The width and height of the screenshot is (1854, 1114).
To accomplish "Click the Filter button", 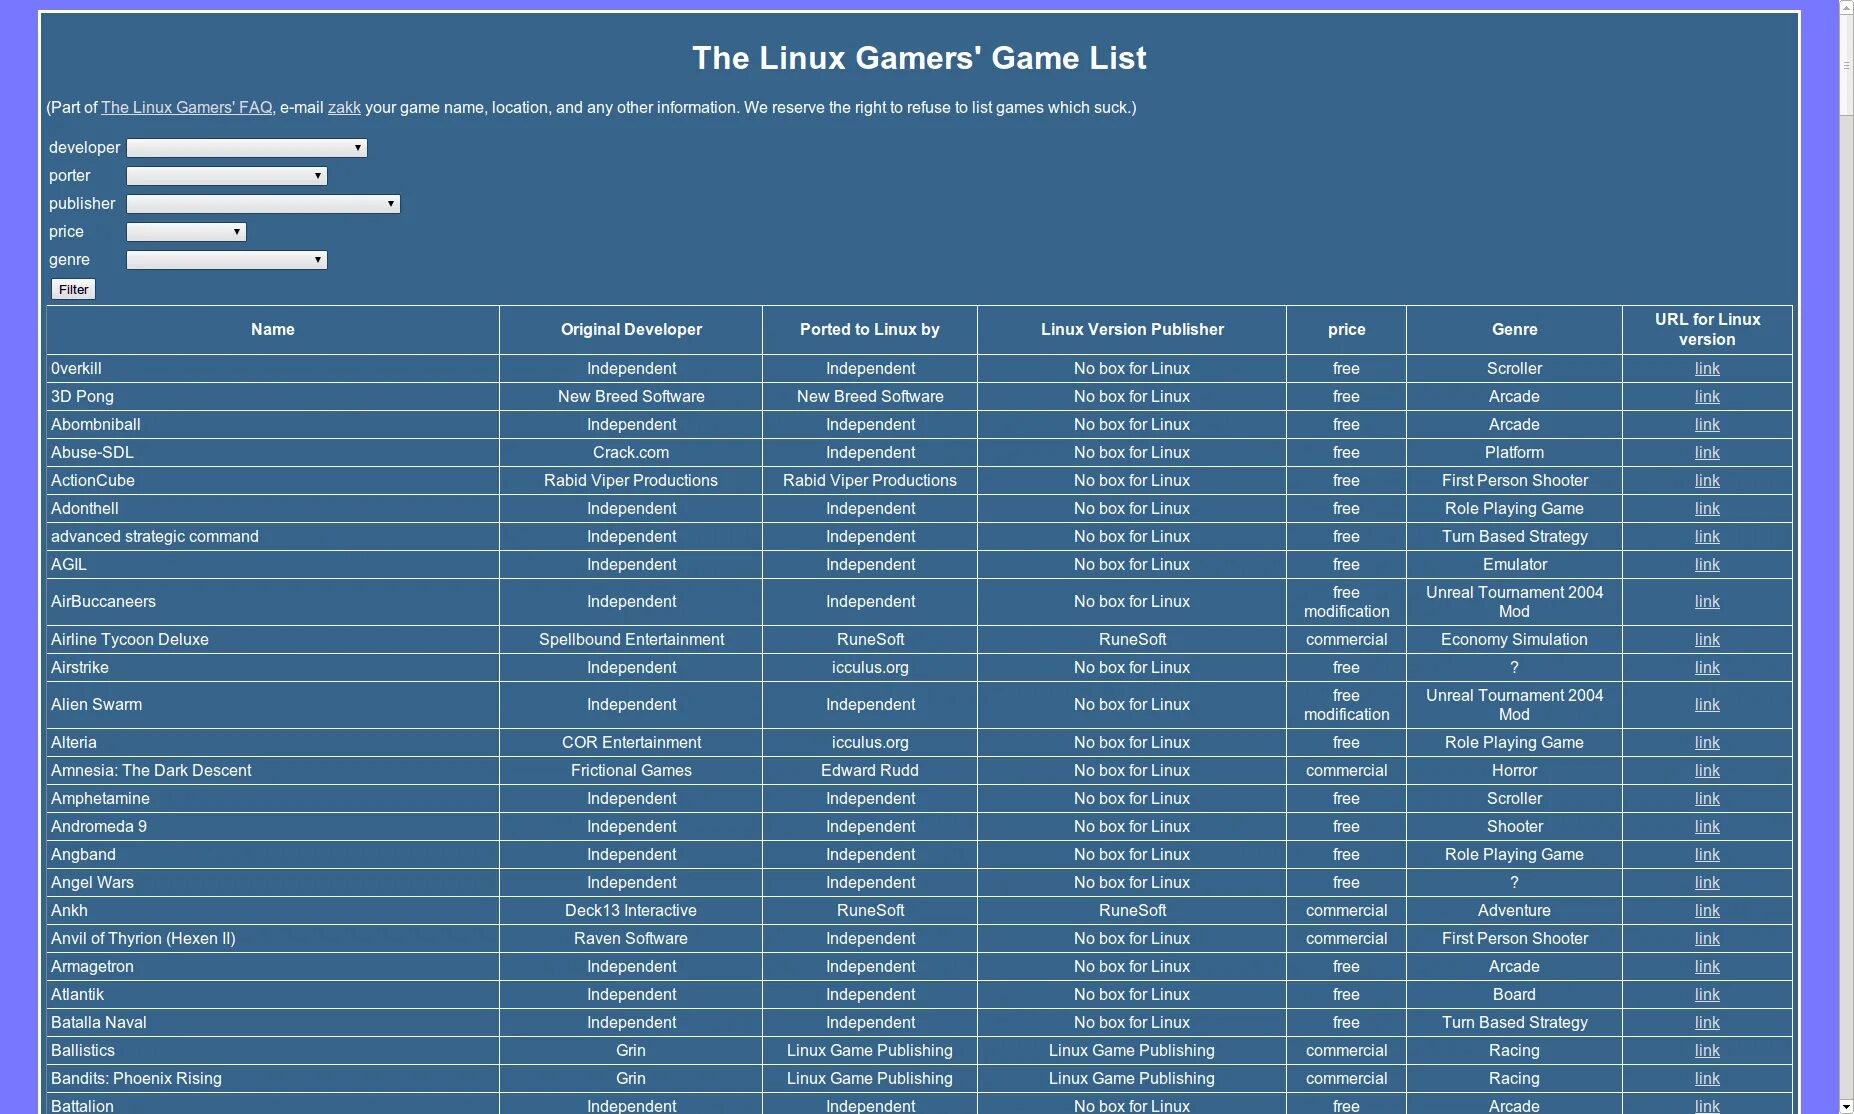I will (x=73, y=290).
